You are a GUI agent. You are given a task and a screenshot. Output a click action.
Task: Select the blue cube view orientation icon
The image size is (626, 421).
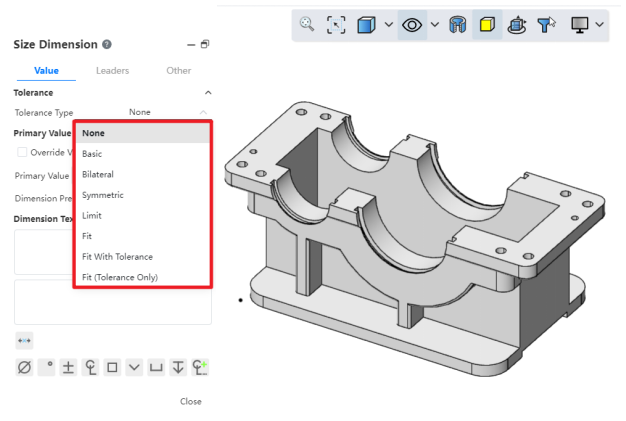tap(366, 23)
